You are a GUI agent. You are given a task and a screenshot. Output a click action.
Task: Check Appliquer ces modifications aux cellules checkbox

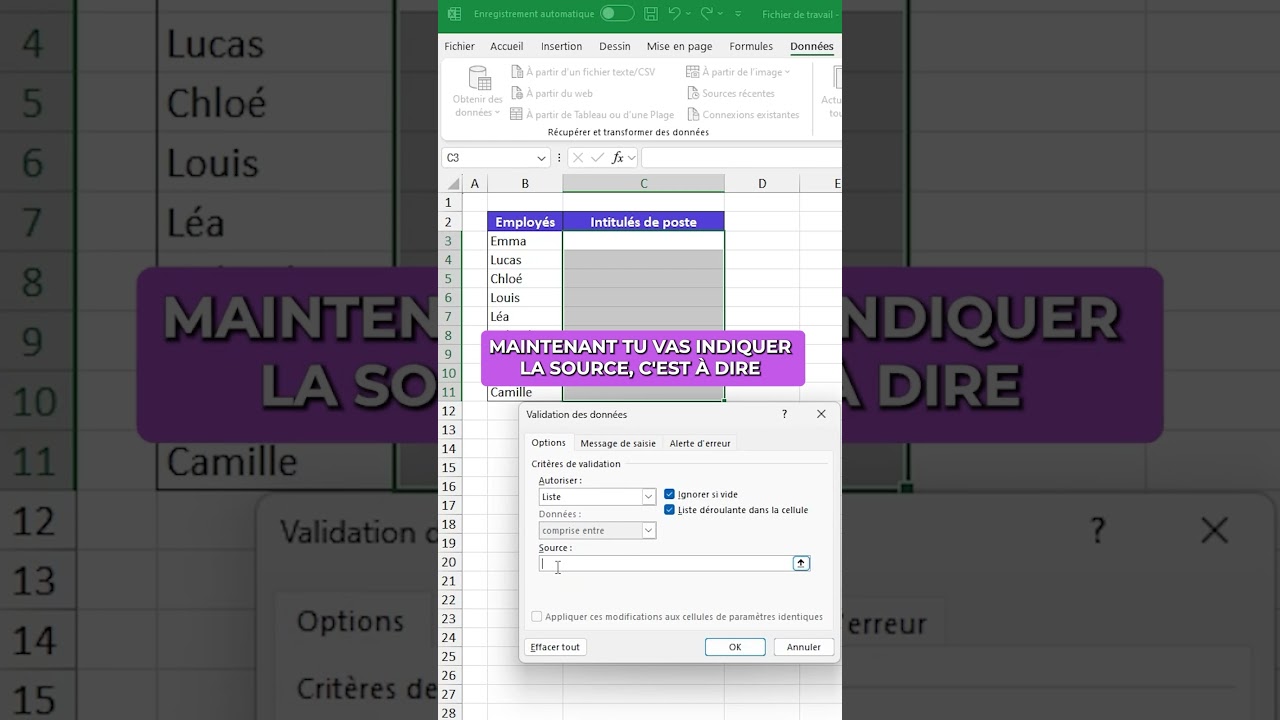537,617
